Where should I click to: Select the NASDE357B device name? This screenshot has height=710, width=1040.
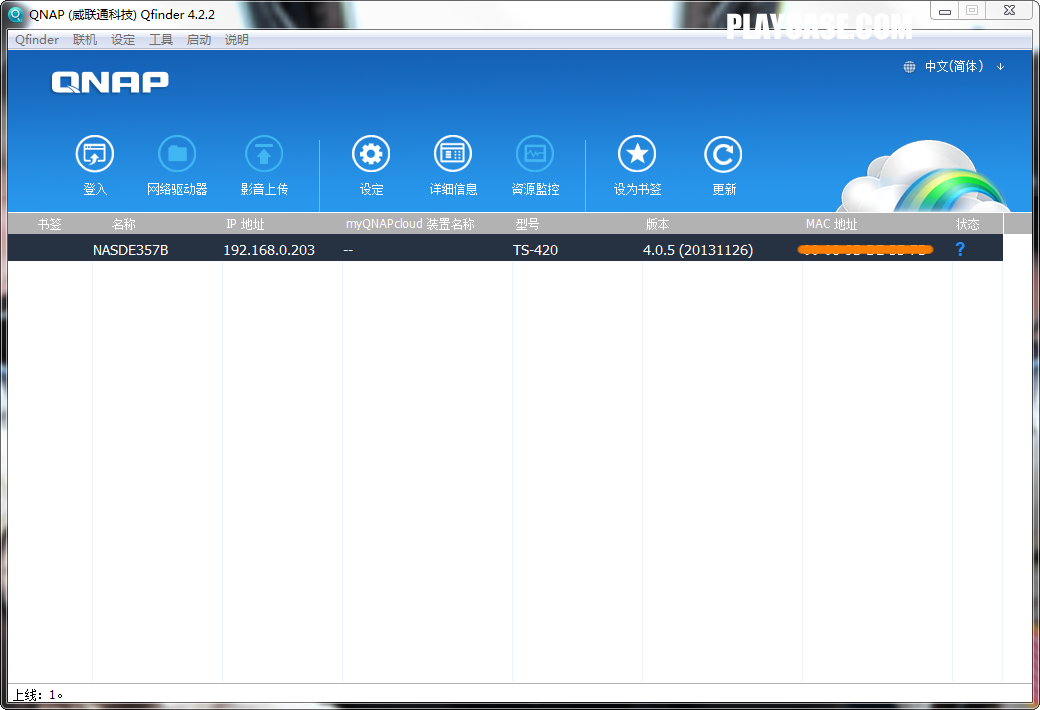pyautogui.click(x=131, y=250)
